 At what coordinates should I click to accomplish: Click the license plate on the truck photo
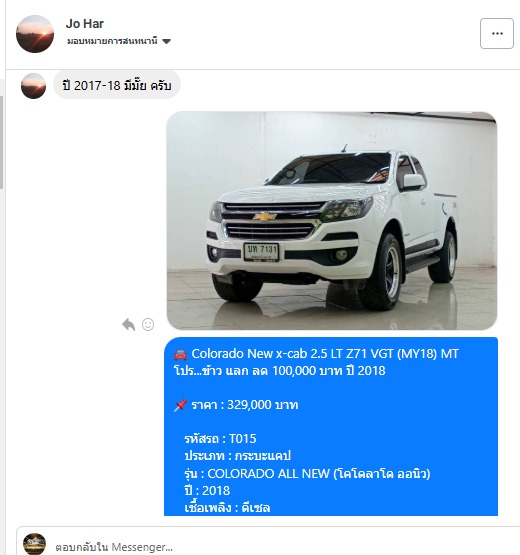click(x=262, y=252)
